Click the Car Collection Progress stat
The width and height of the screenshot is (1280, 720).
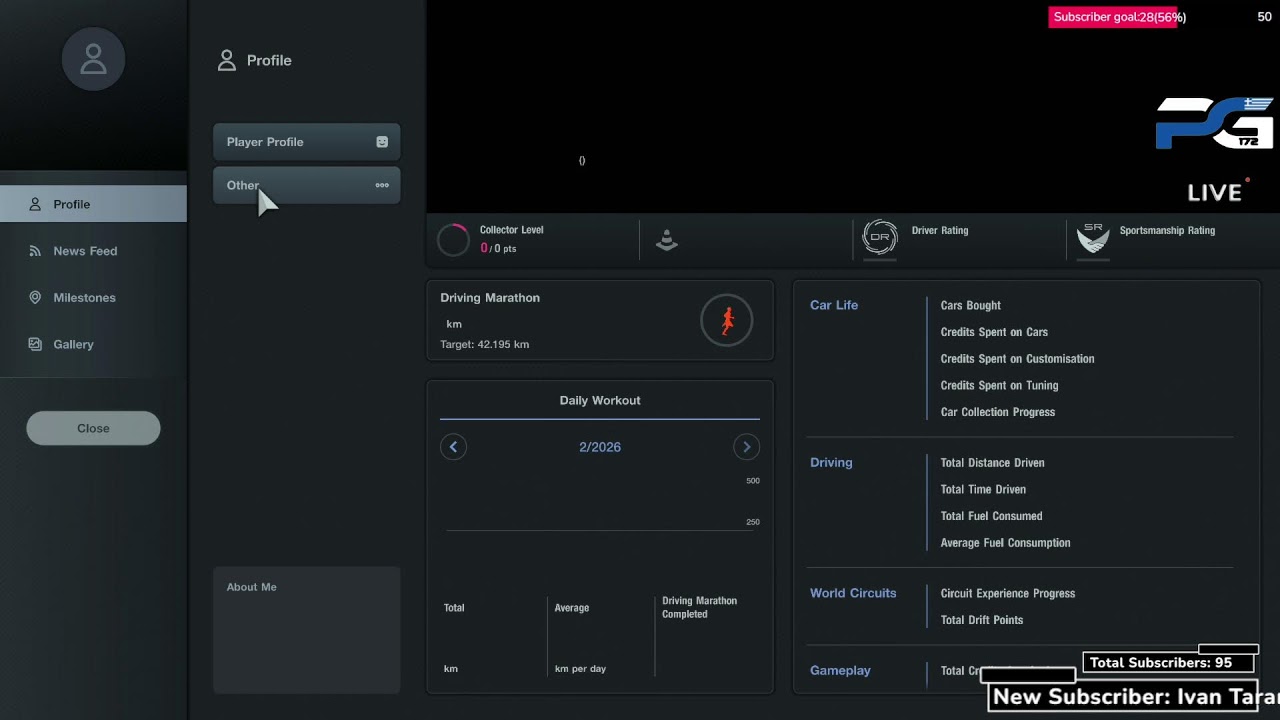998,412
